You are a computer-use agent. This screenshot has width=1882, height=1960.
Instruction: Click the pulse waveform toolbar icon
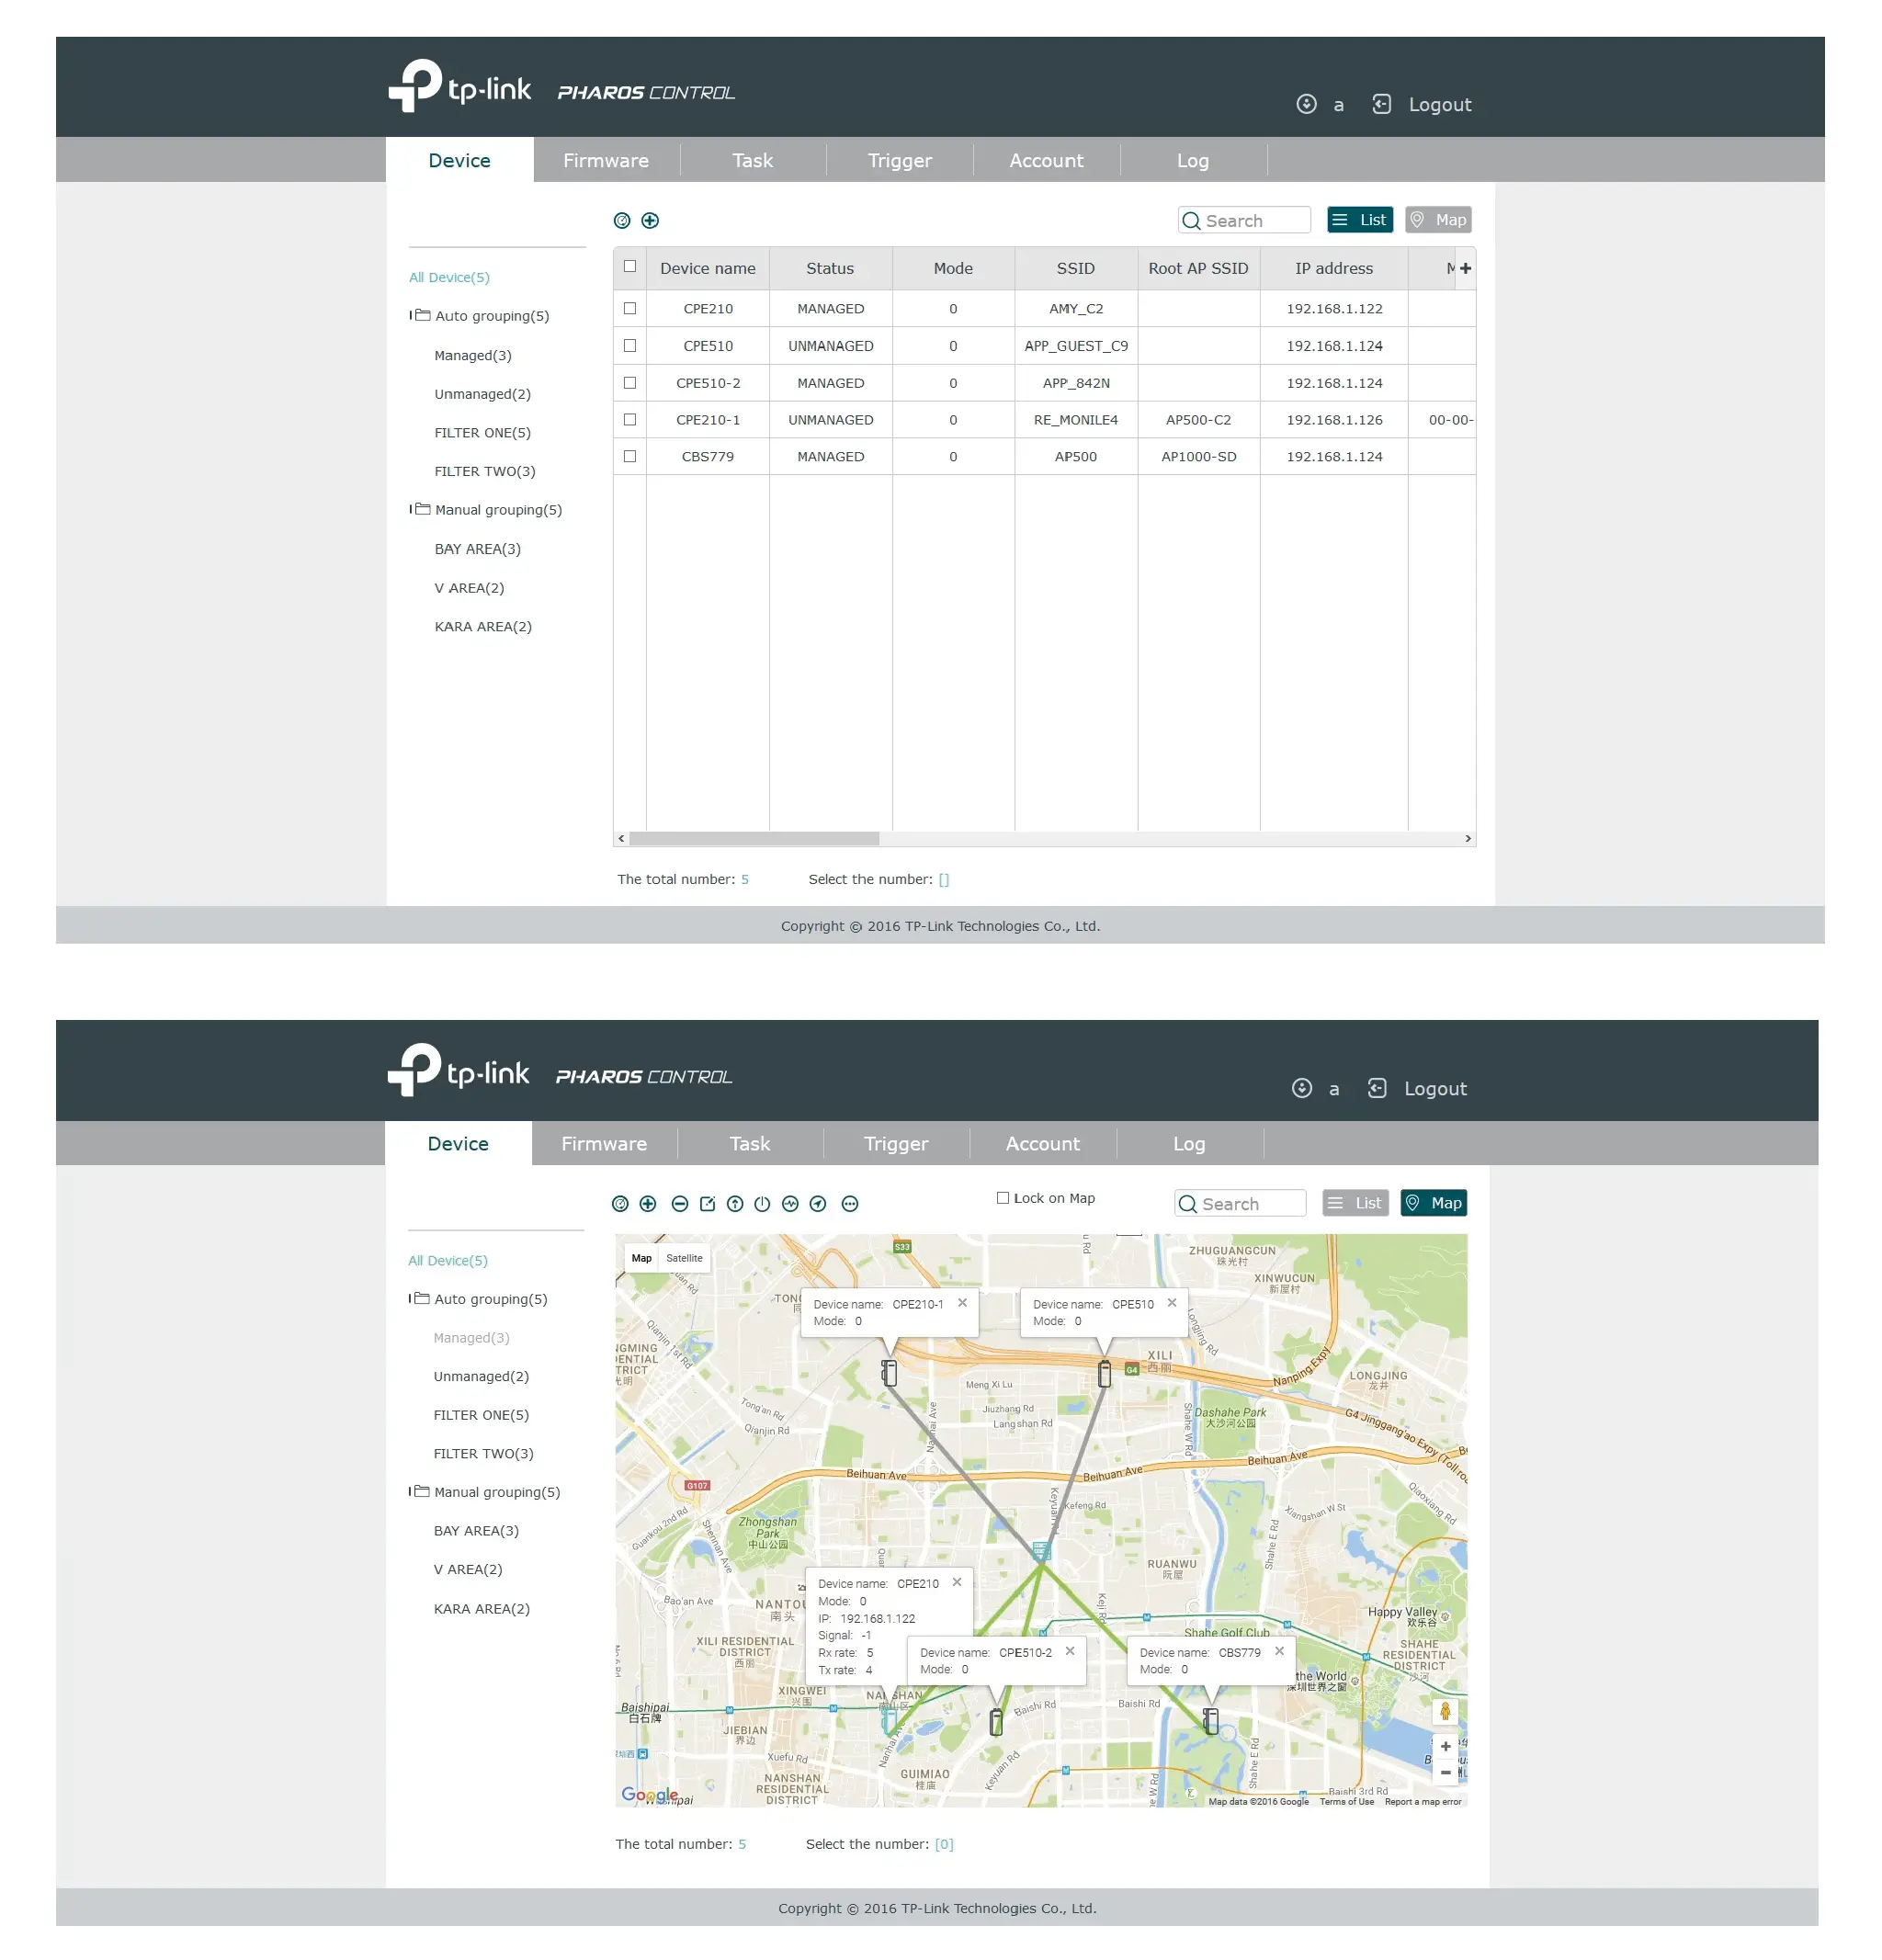point(790,1203)
